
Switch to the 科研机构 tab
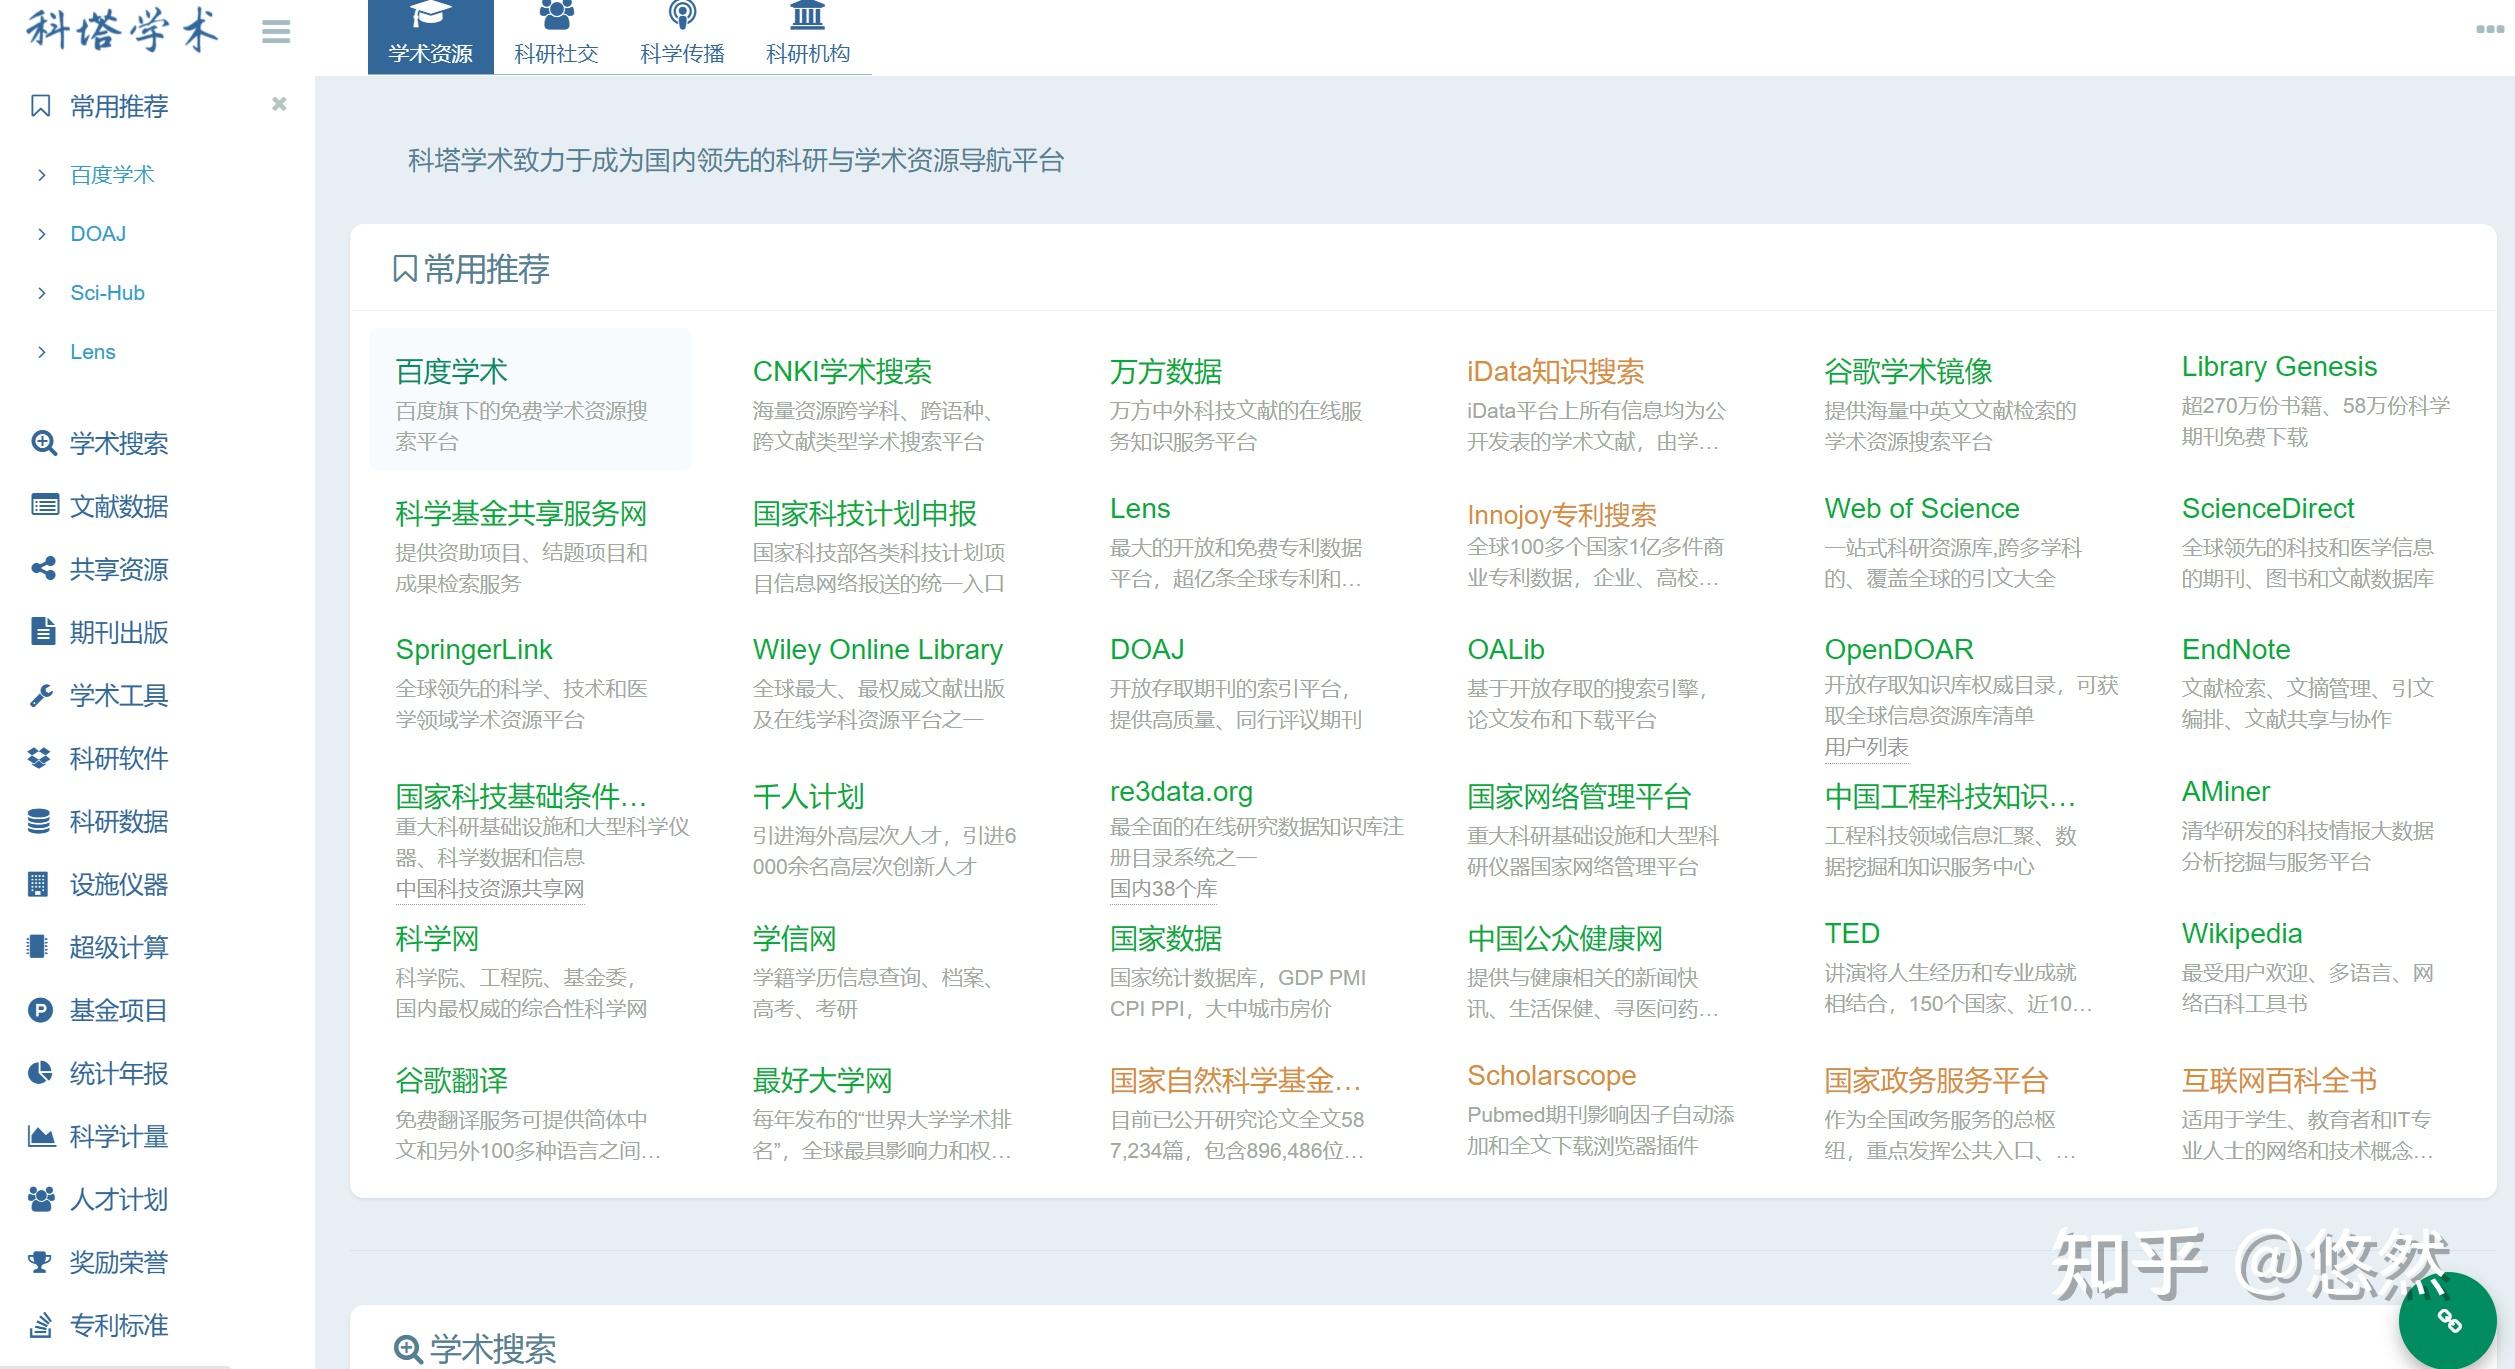pyautogui.click(x=808, y=37)
